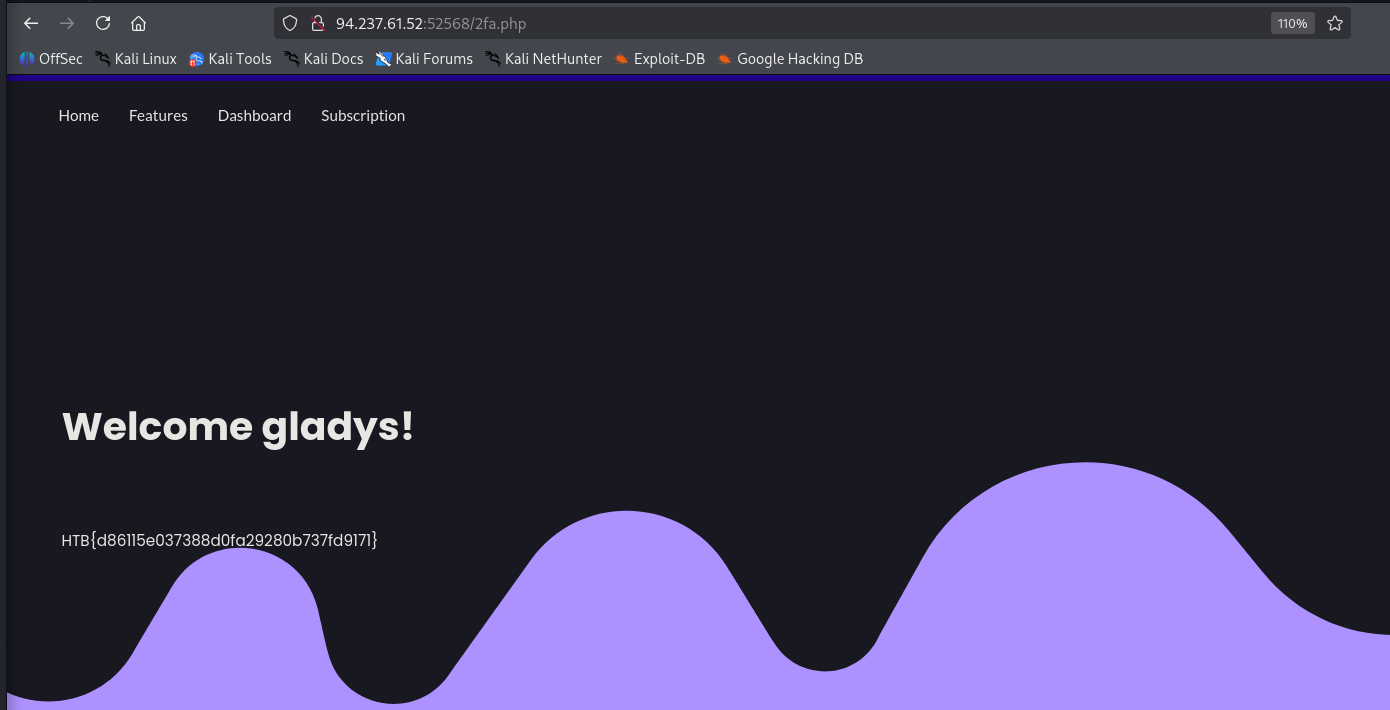Click the forward navigation arrow

coord(67,23)
